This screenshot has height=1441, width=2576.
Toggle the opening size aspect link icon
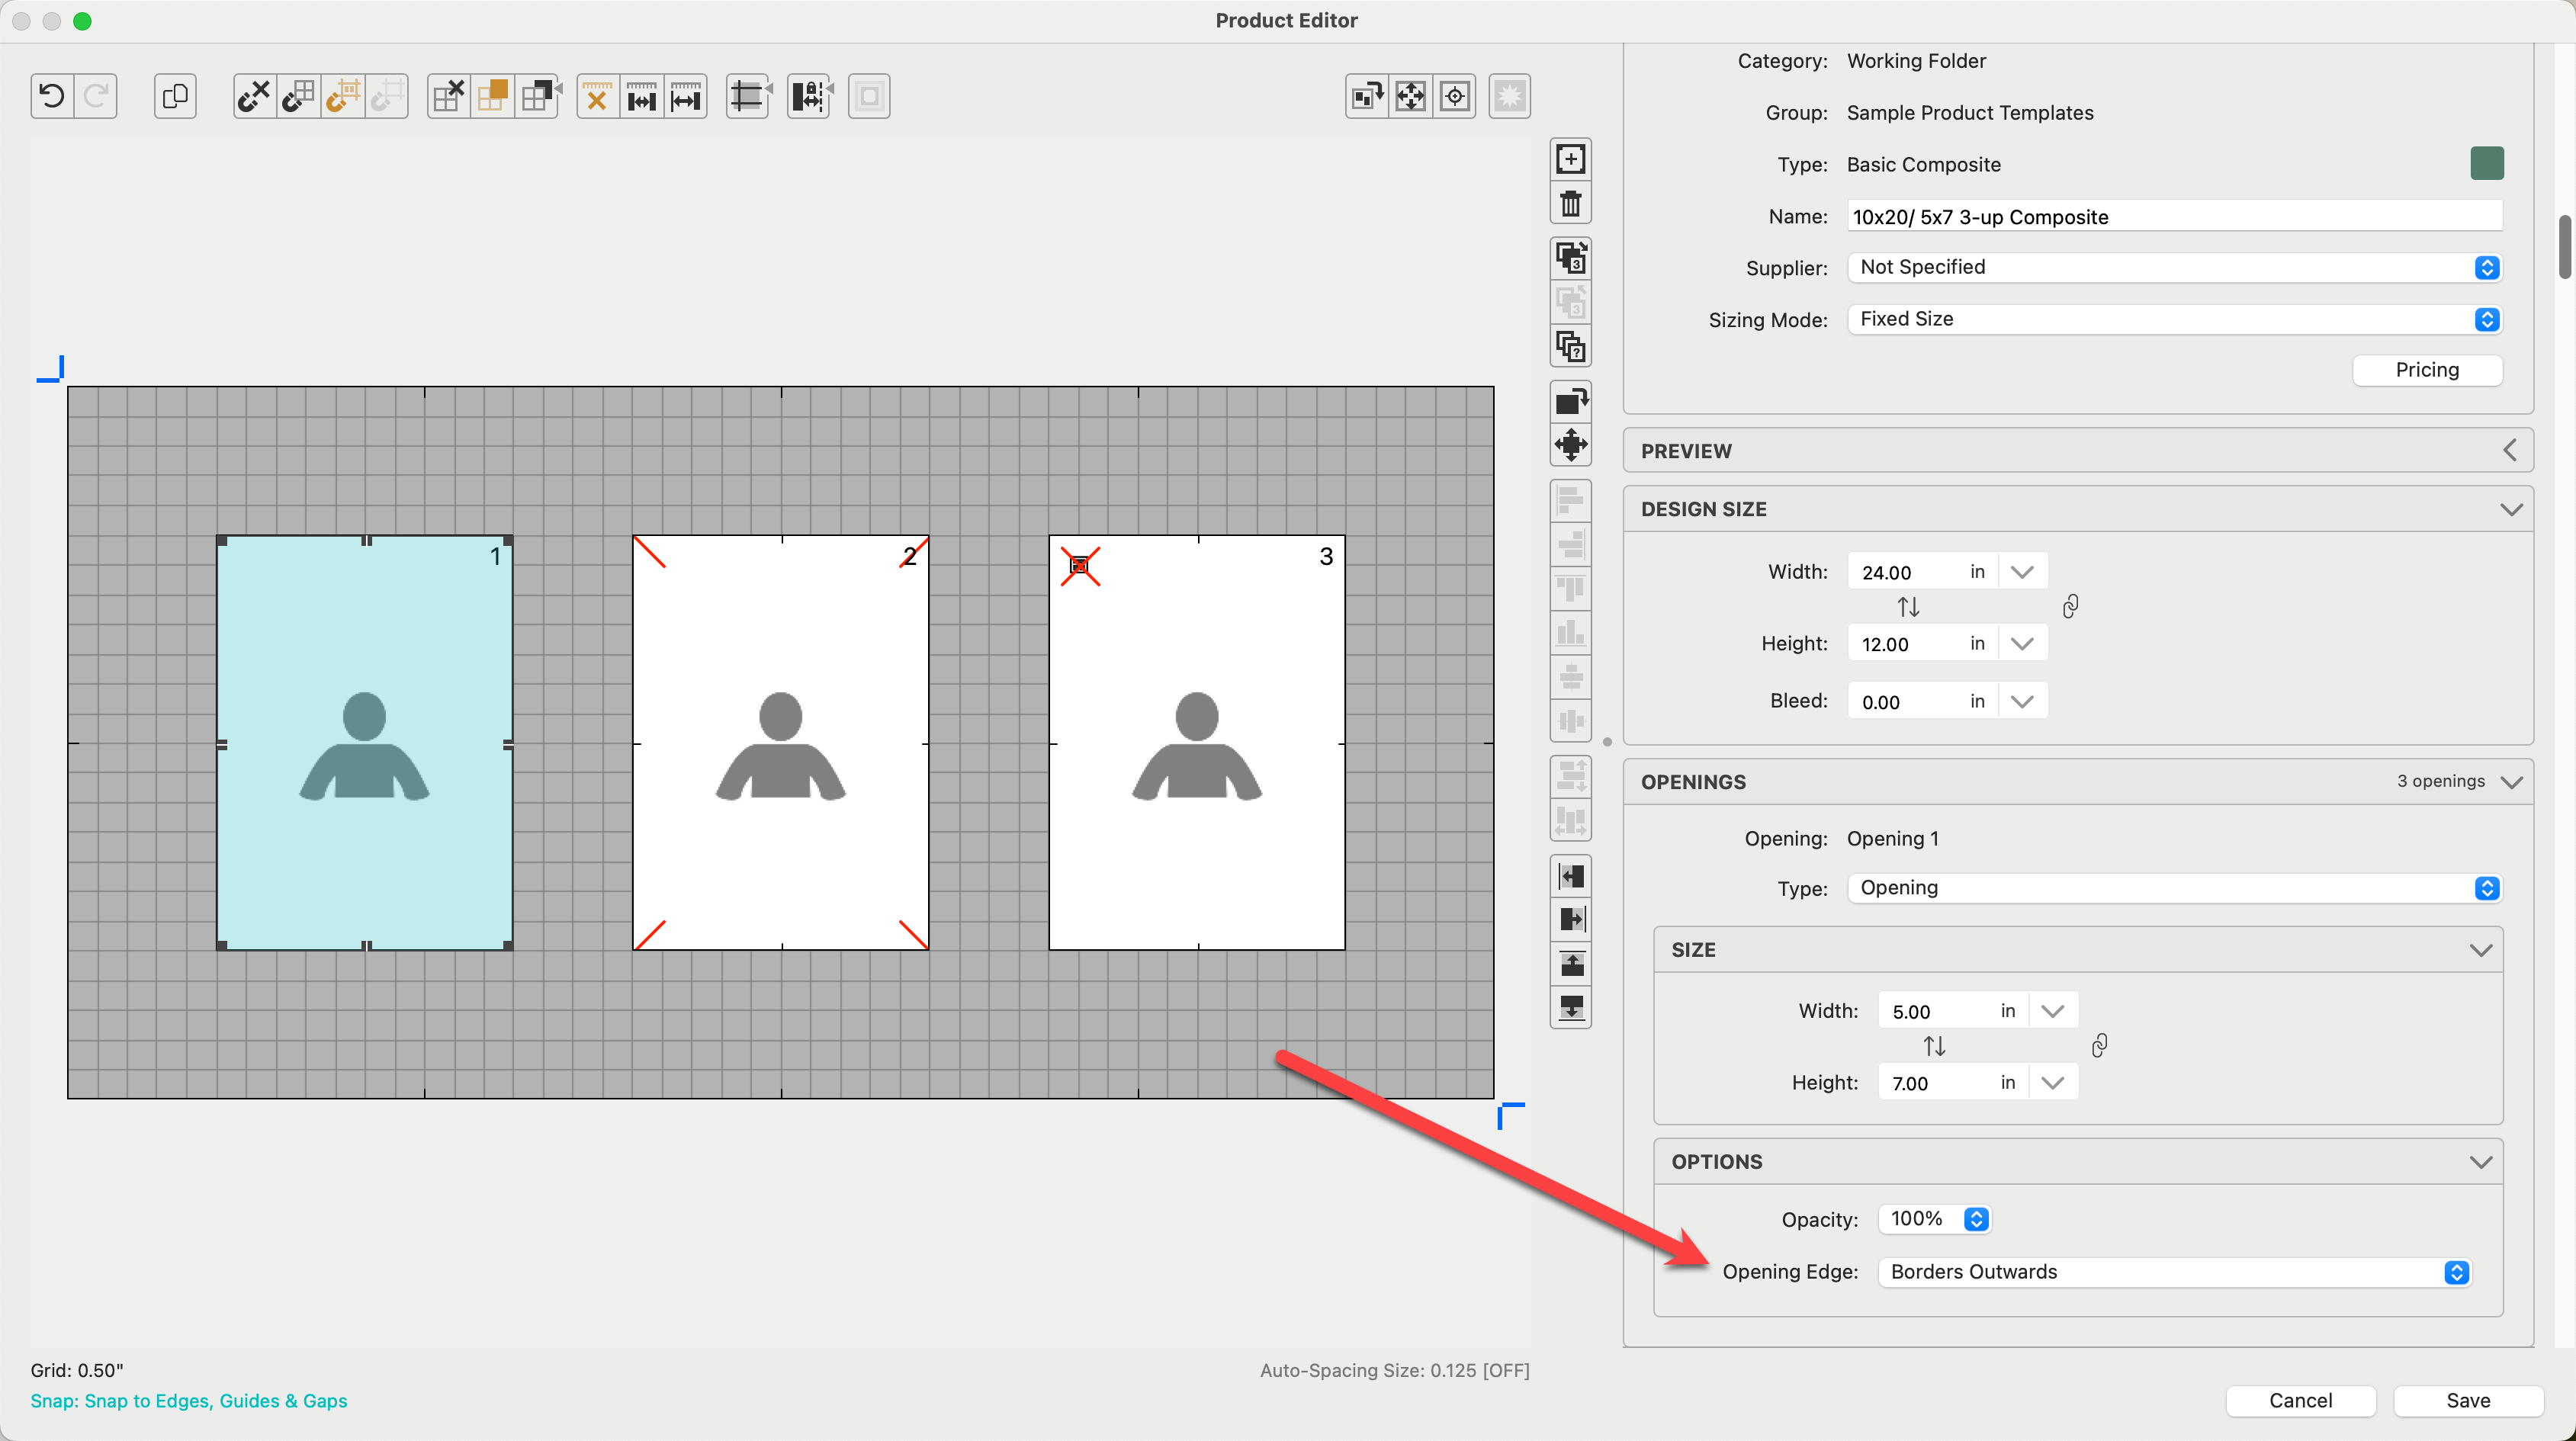click(2099, 1046)
